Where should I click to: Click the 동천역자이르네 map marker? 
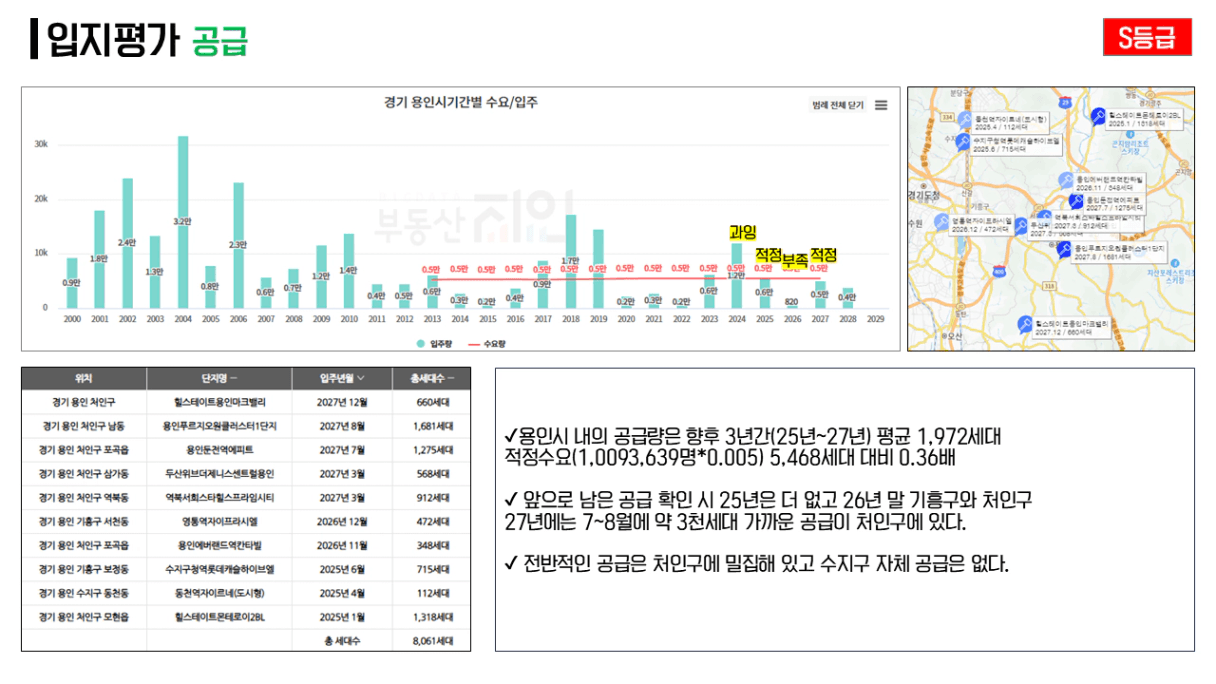pyautogui.click(x=964, y=121)
